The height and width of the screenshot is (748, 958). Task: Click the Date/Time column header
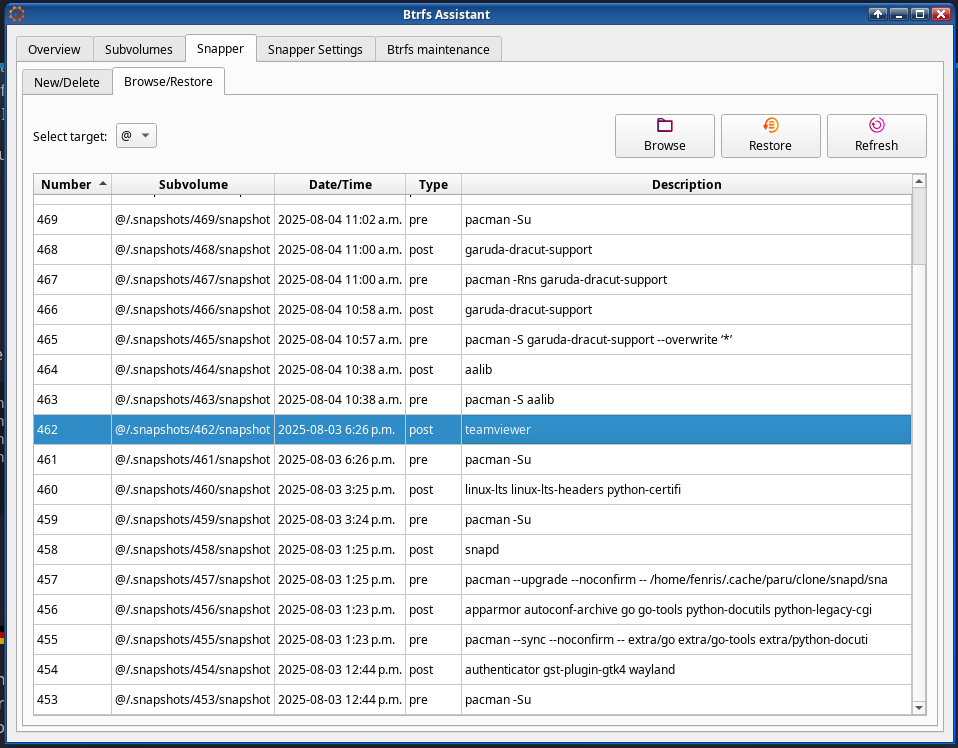point(340,184)
